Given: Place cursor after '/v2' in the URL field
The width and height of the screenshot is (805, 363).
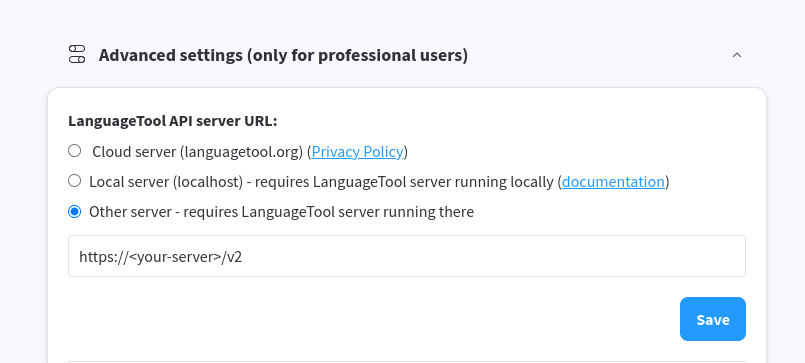Looking at the screenshot, I should point(242,257).
